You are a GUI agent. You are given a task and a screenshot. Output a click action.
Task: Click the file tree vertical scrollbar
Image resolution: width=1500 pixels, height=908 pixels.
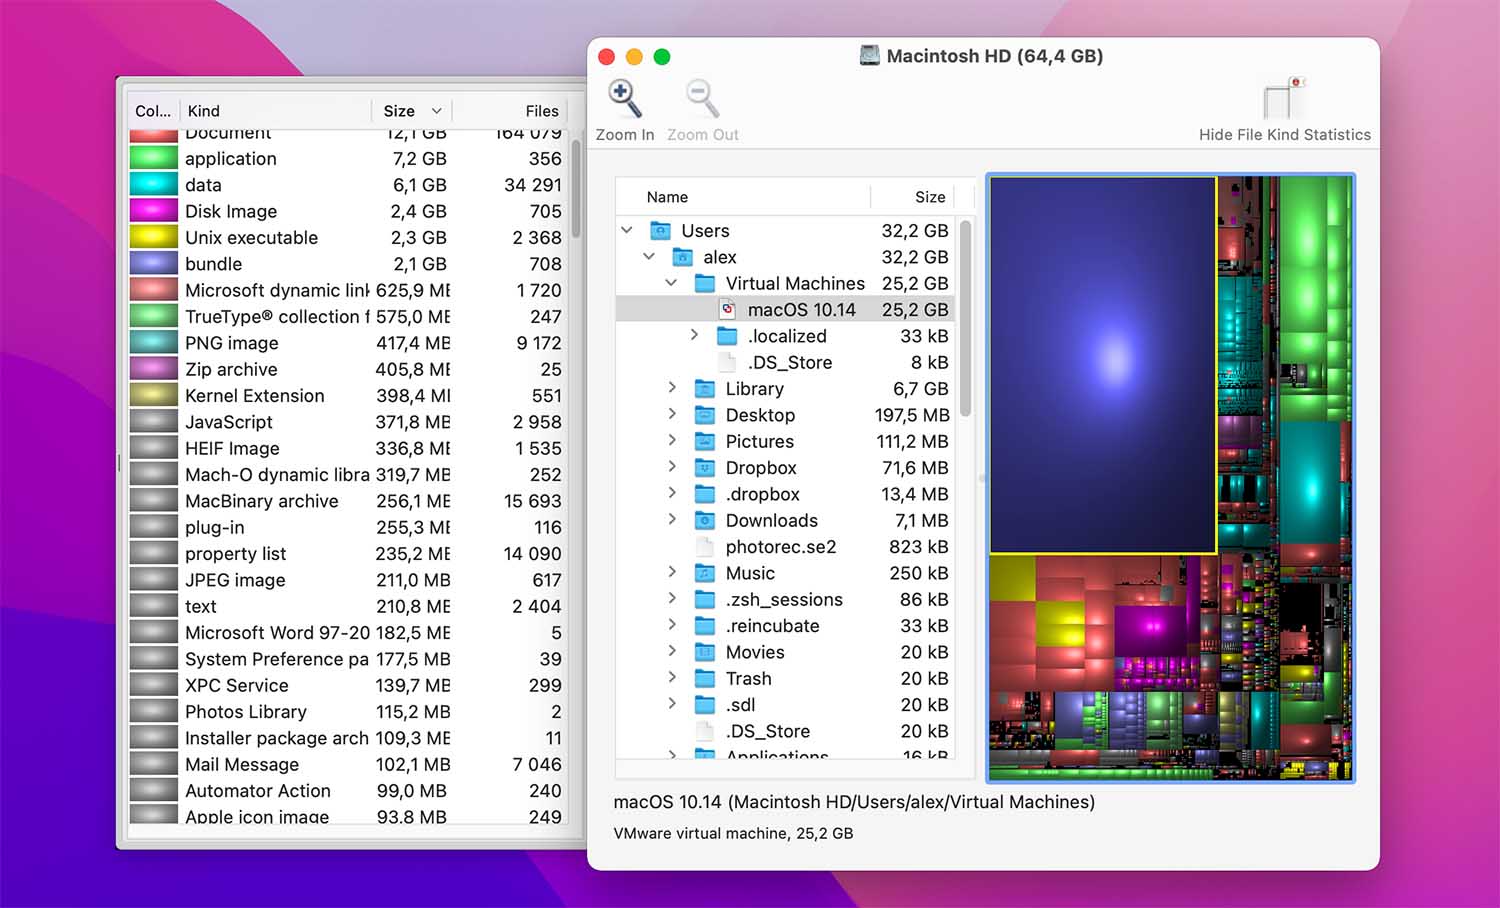coord(965,319)
